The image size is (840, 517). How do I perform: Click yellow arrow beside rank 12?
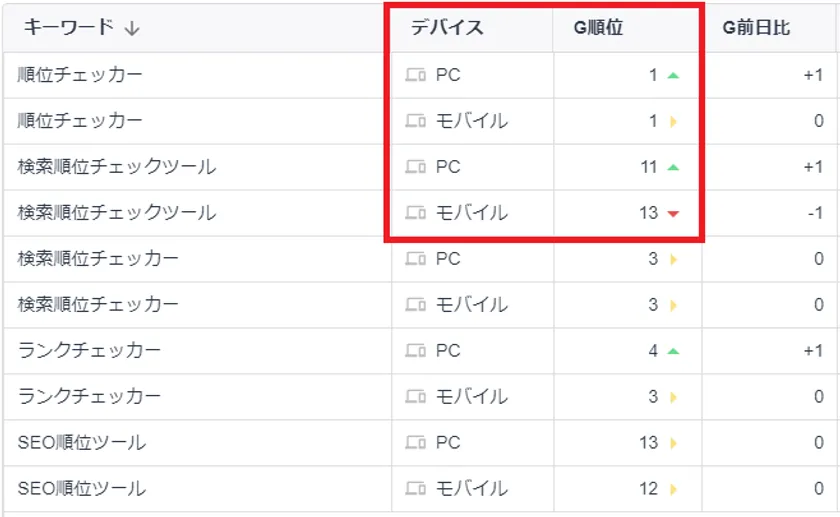(x=673, y=489)
